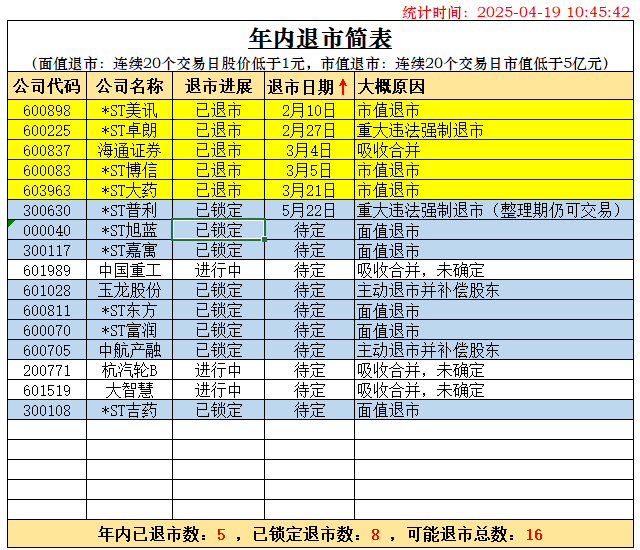Click the 退市日期 column header
The width and height of the screenshot is (640, 550).
(x=309, y=86)
